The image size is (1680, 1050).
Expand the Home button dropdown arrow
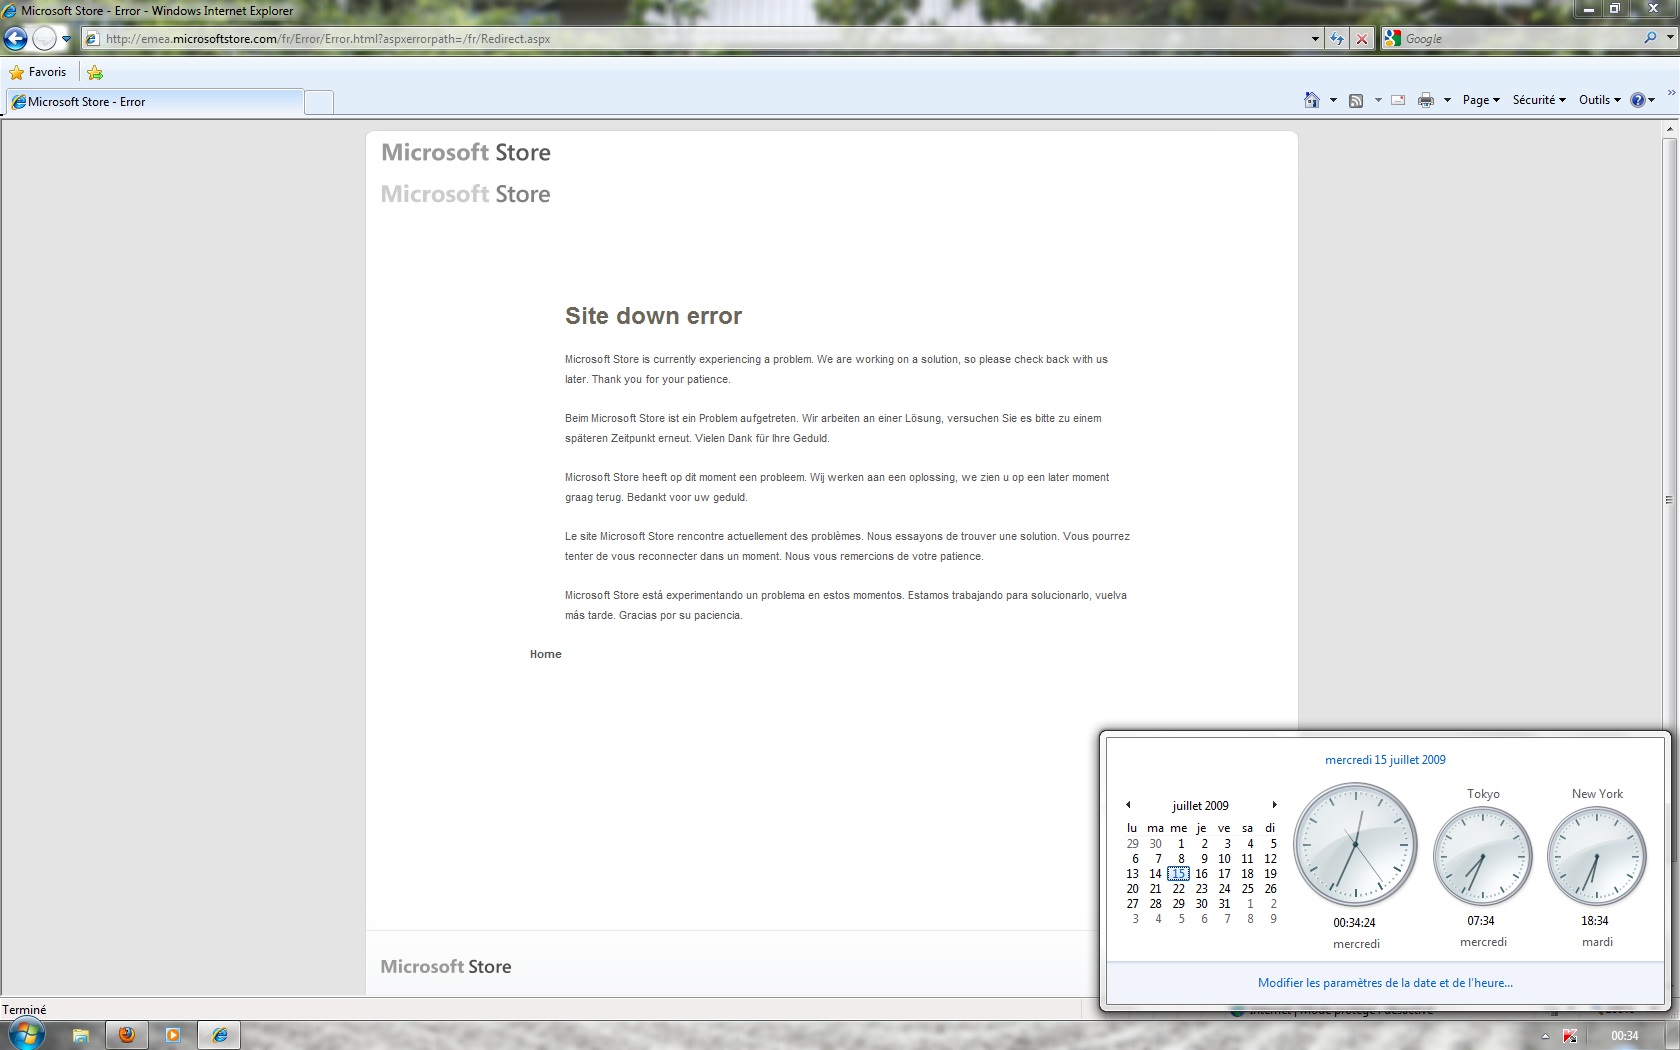1333,100
